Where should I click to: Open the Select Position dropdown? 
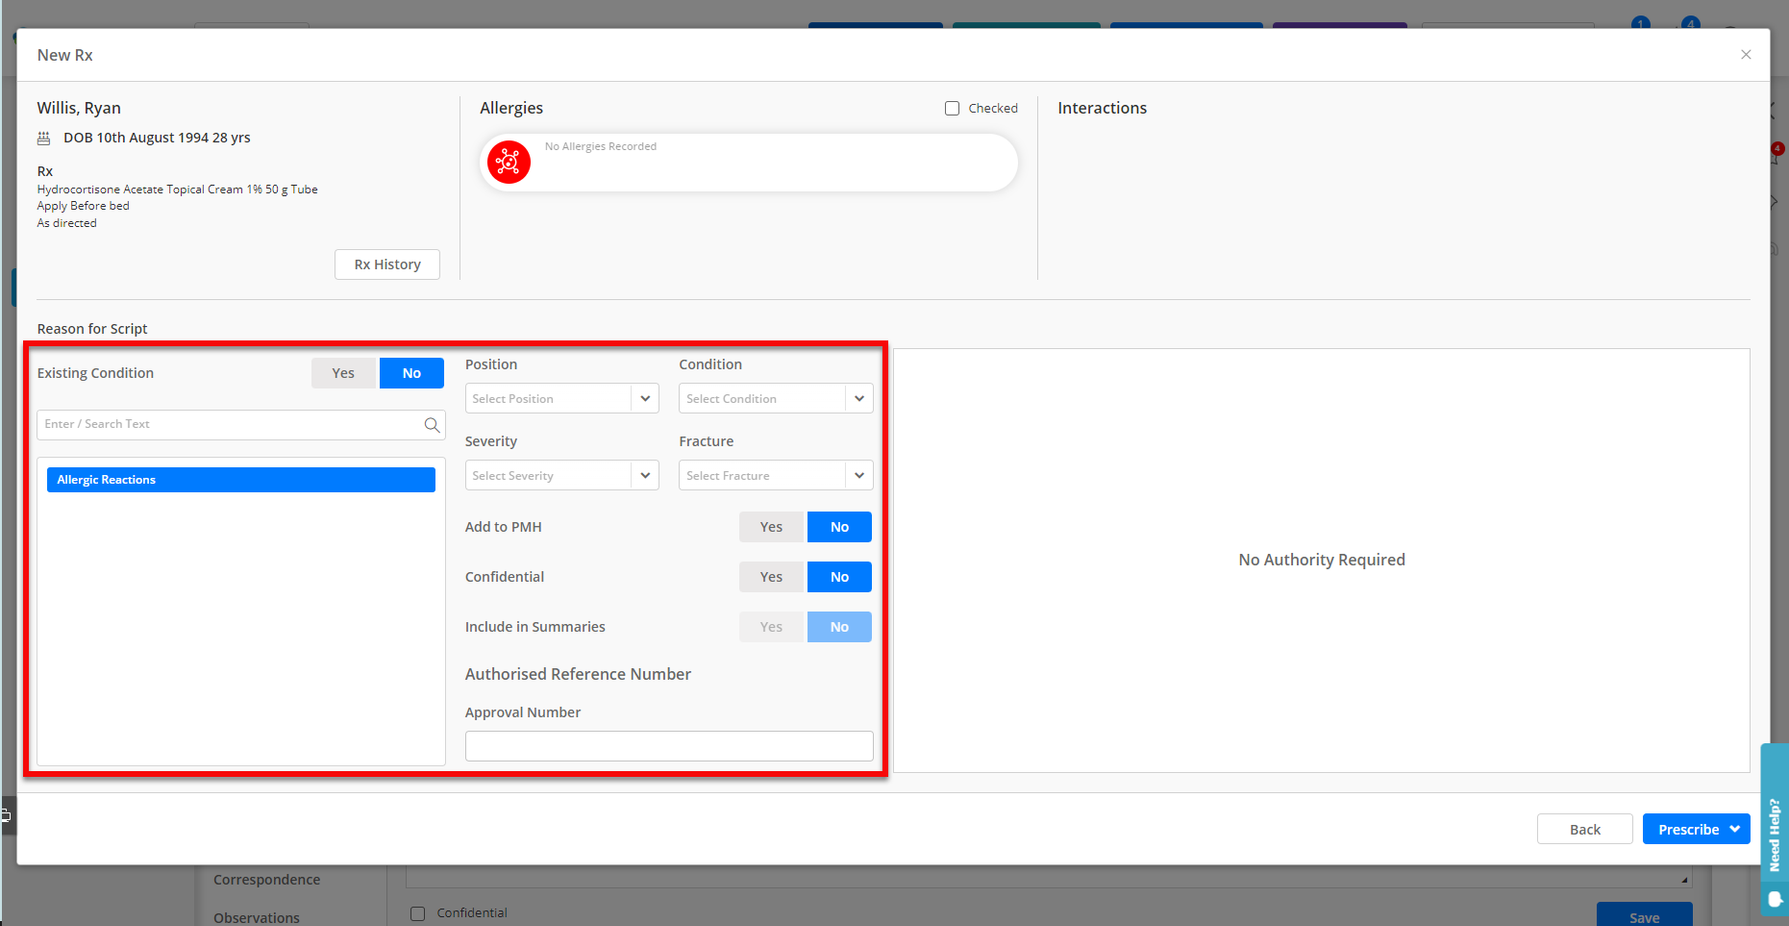pos(562,398)
